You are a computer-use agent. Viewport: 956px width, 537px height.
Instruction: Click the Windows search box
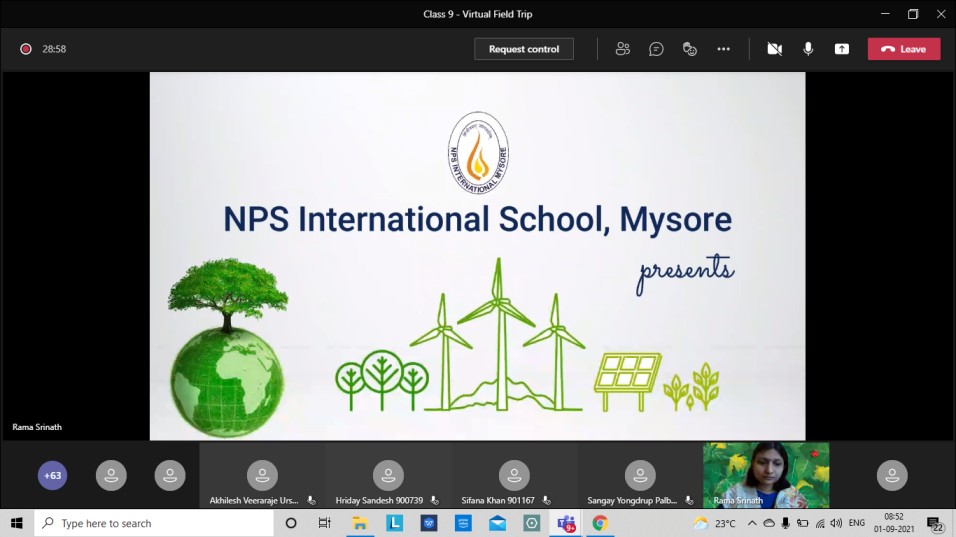tap(155, 523)
